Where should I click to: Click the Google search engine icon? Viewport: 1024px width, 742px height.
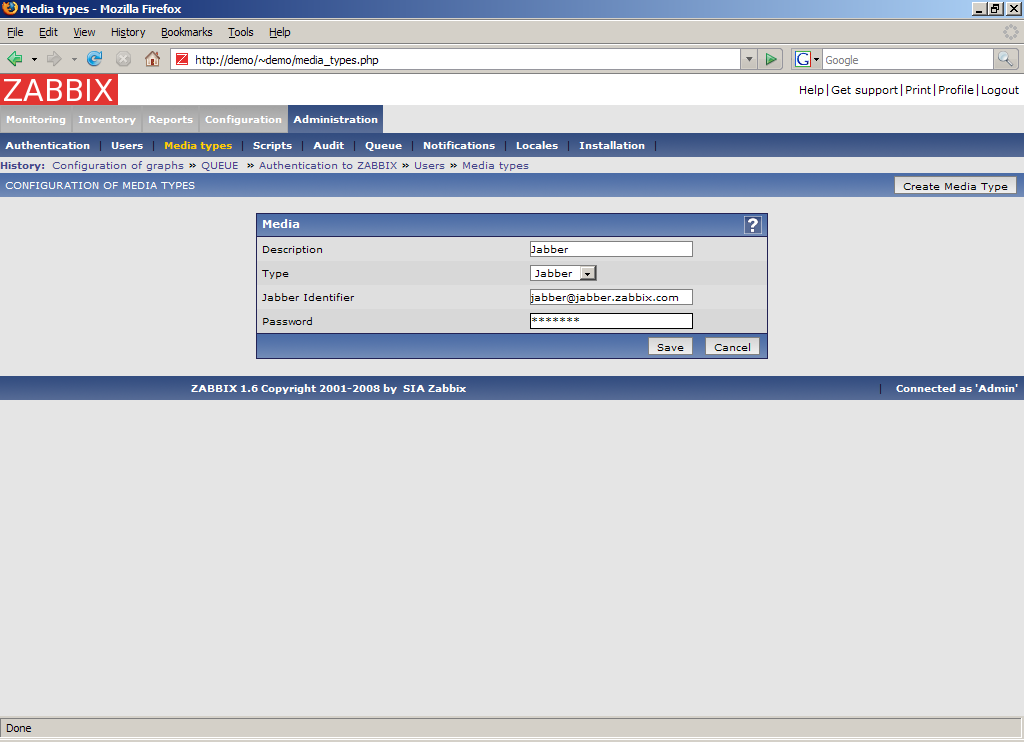[802, 59]
